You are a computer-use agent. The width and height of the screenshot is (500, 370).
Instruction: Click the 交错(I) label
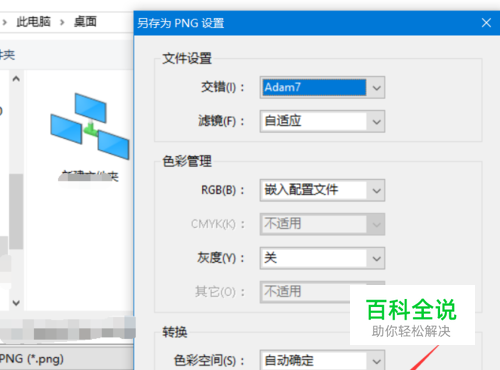pos(223,87)
